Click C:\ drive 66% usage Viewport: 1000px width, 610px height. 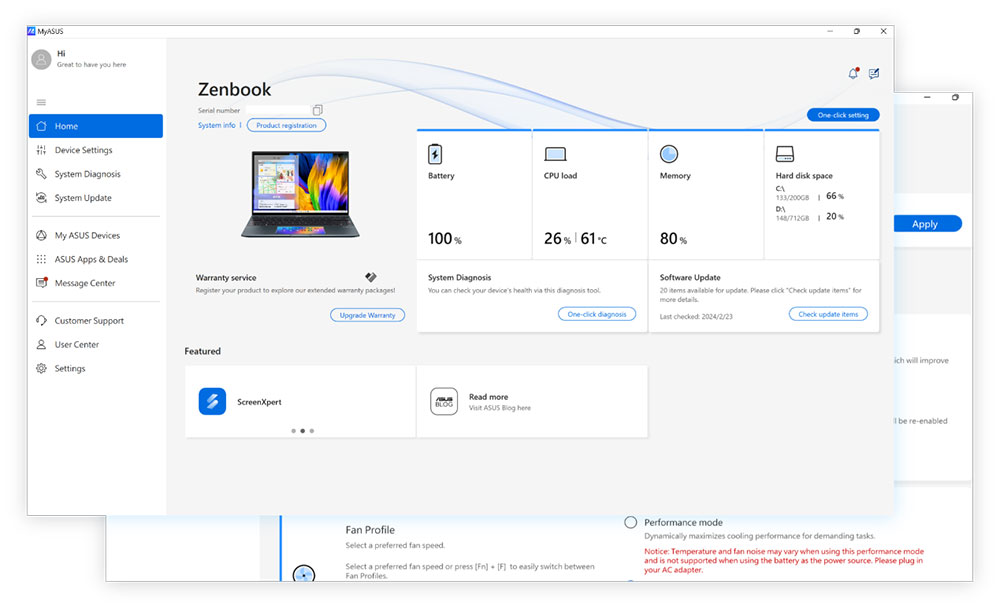point(835,196)
